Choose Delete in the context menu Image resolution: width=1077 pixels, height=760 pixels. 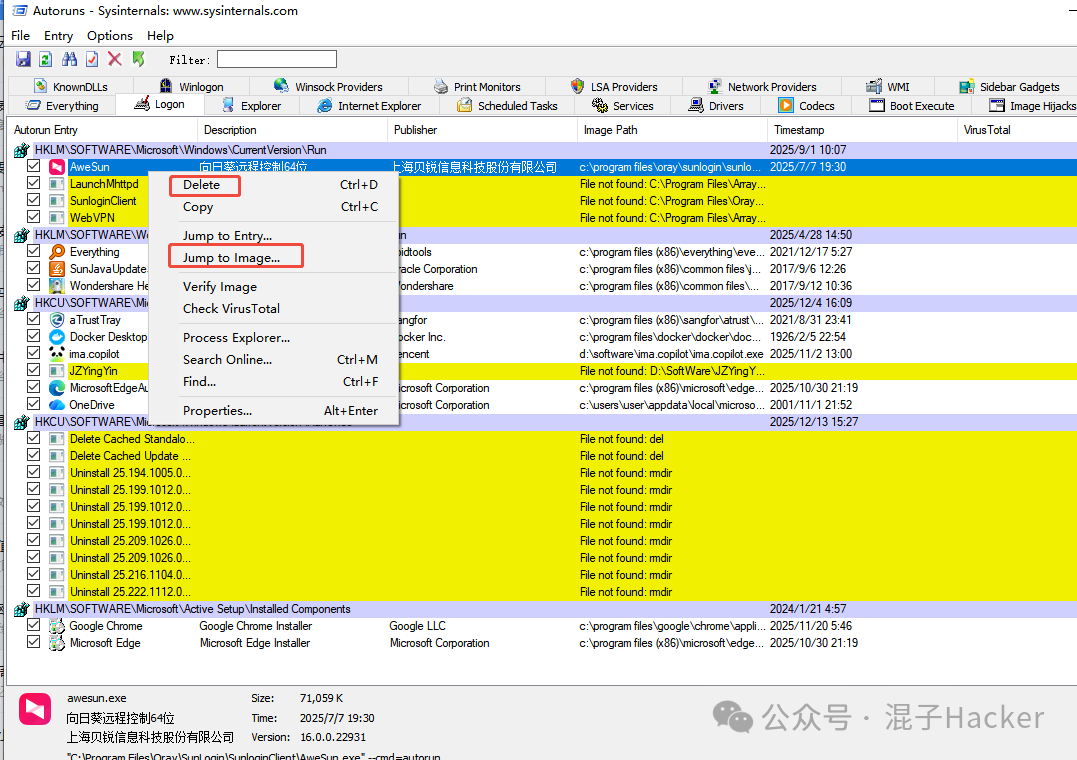click(202, 185)
